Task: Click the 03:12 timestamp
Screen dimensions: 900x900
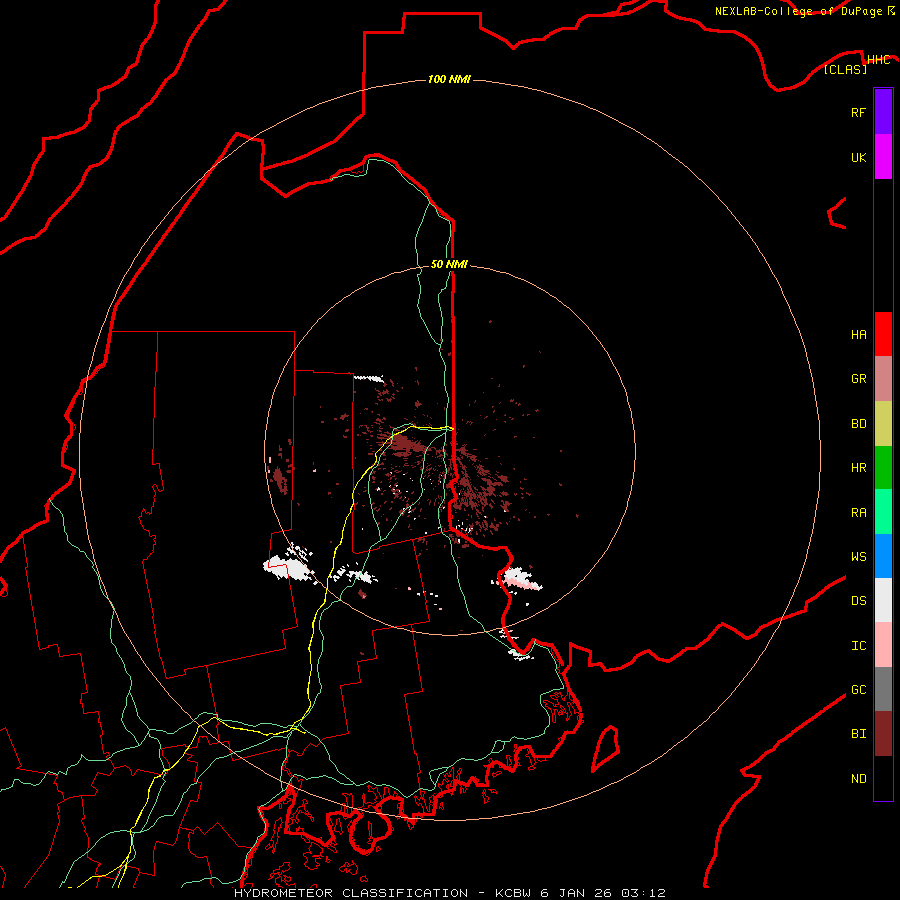Action: coord(643,893)
